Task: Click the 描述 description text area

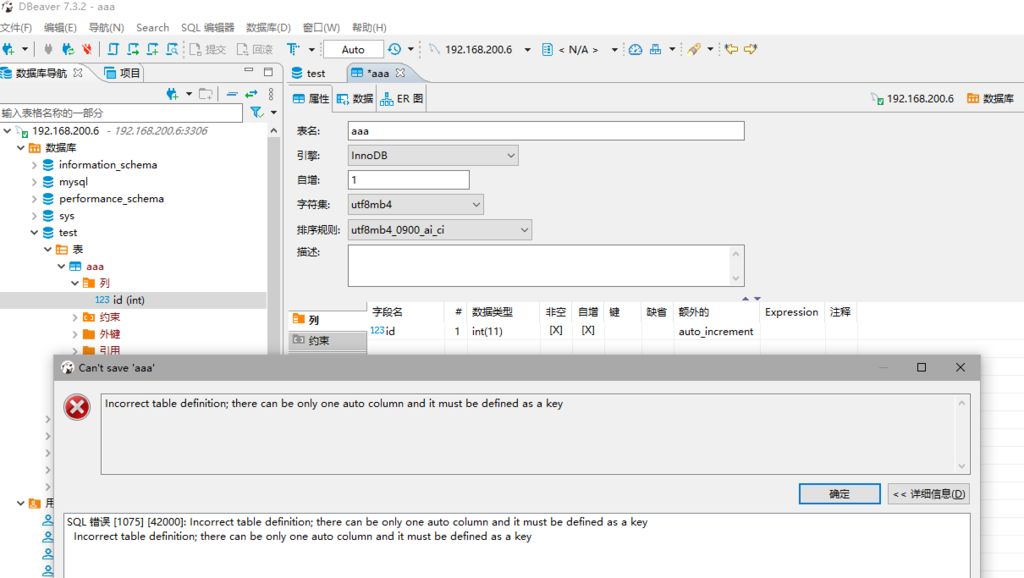Action: click(546, 265)
